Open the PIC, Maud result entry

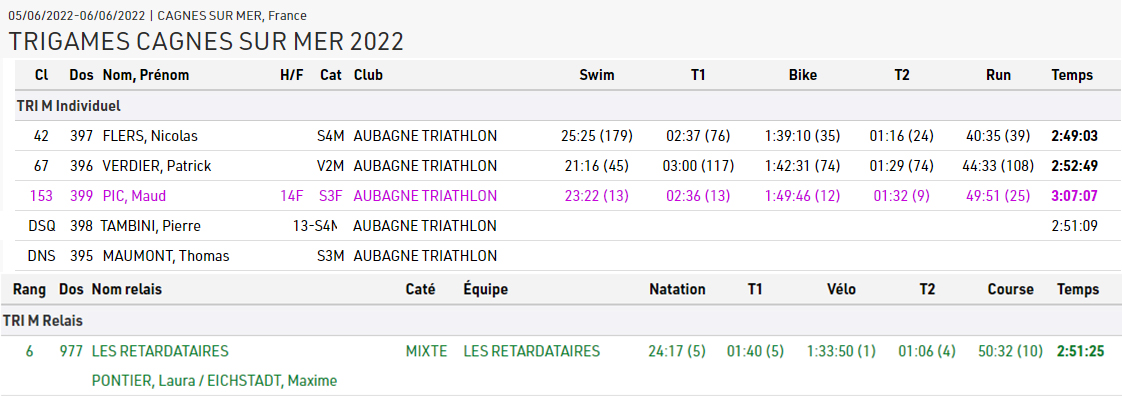tap(561, 196)
